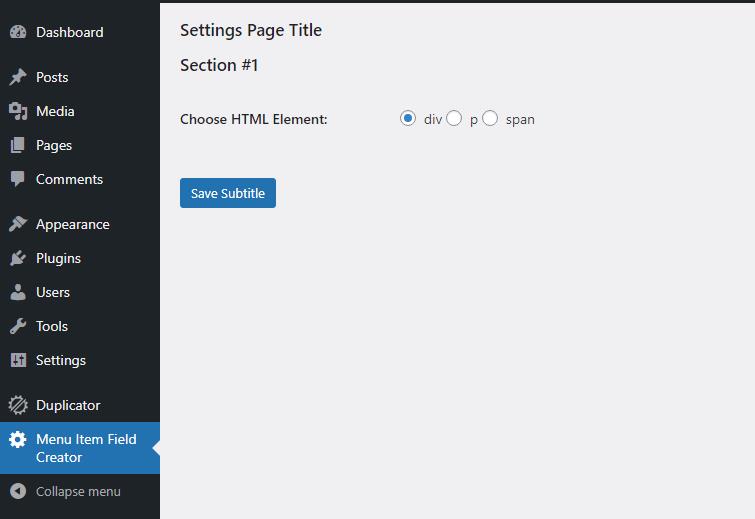
Task: Click the Users person icon
Action: point(18,292)
